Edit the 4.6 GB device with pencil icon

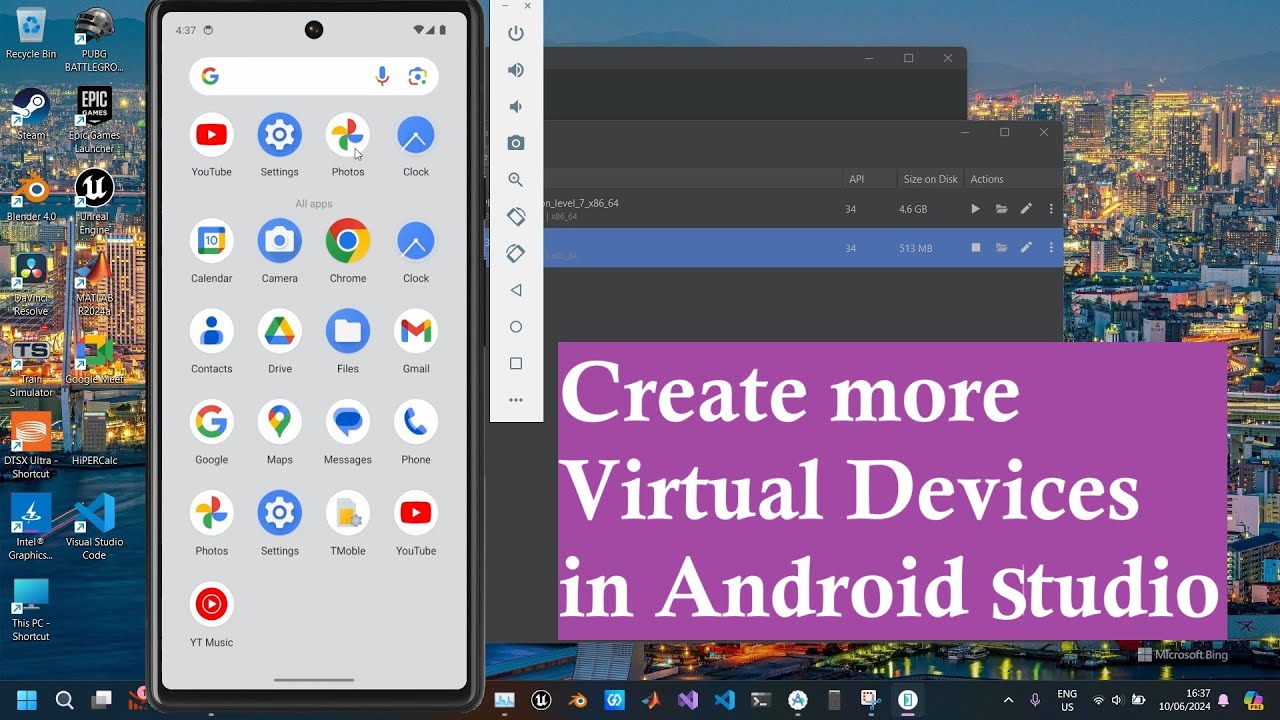point(1026,209)
